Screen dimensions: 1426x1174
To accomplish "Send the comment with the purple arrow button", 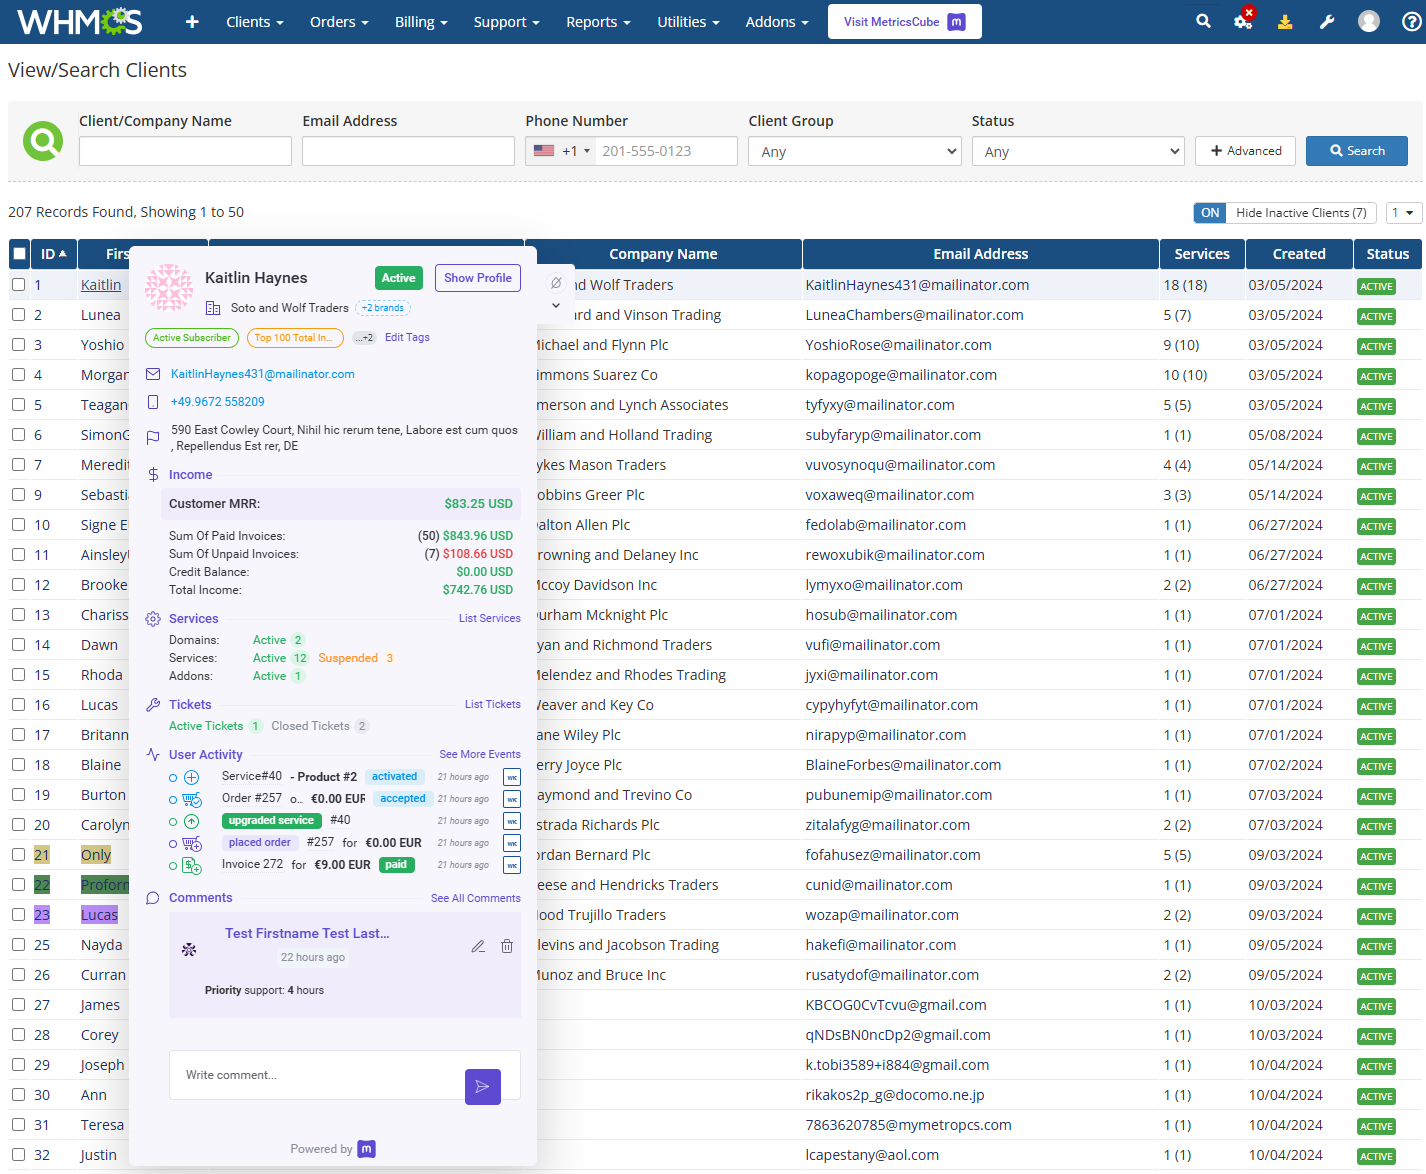I will [482, 1086].
